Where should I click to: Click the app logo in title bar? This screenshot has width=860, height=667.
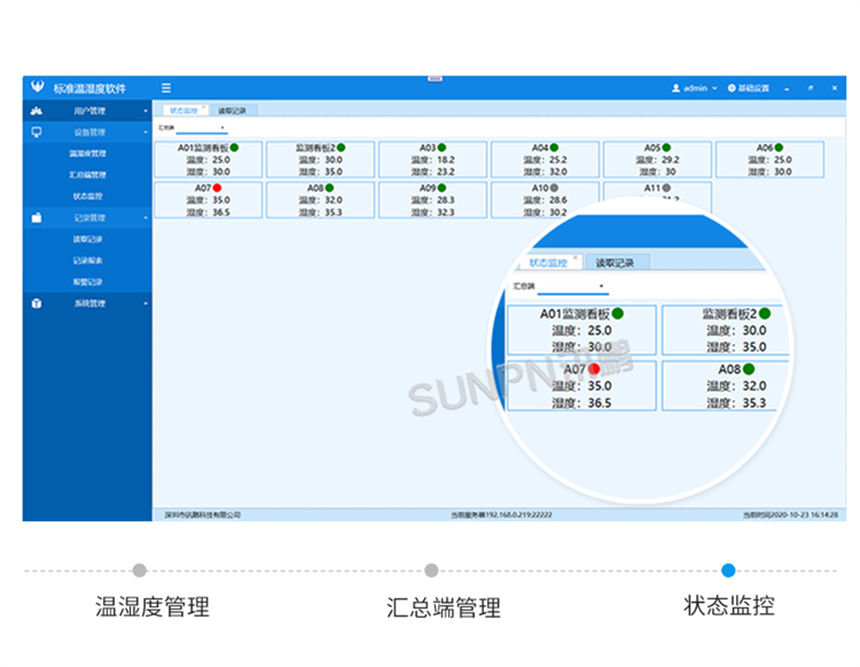tap(38, 88)
